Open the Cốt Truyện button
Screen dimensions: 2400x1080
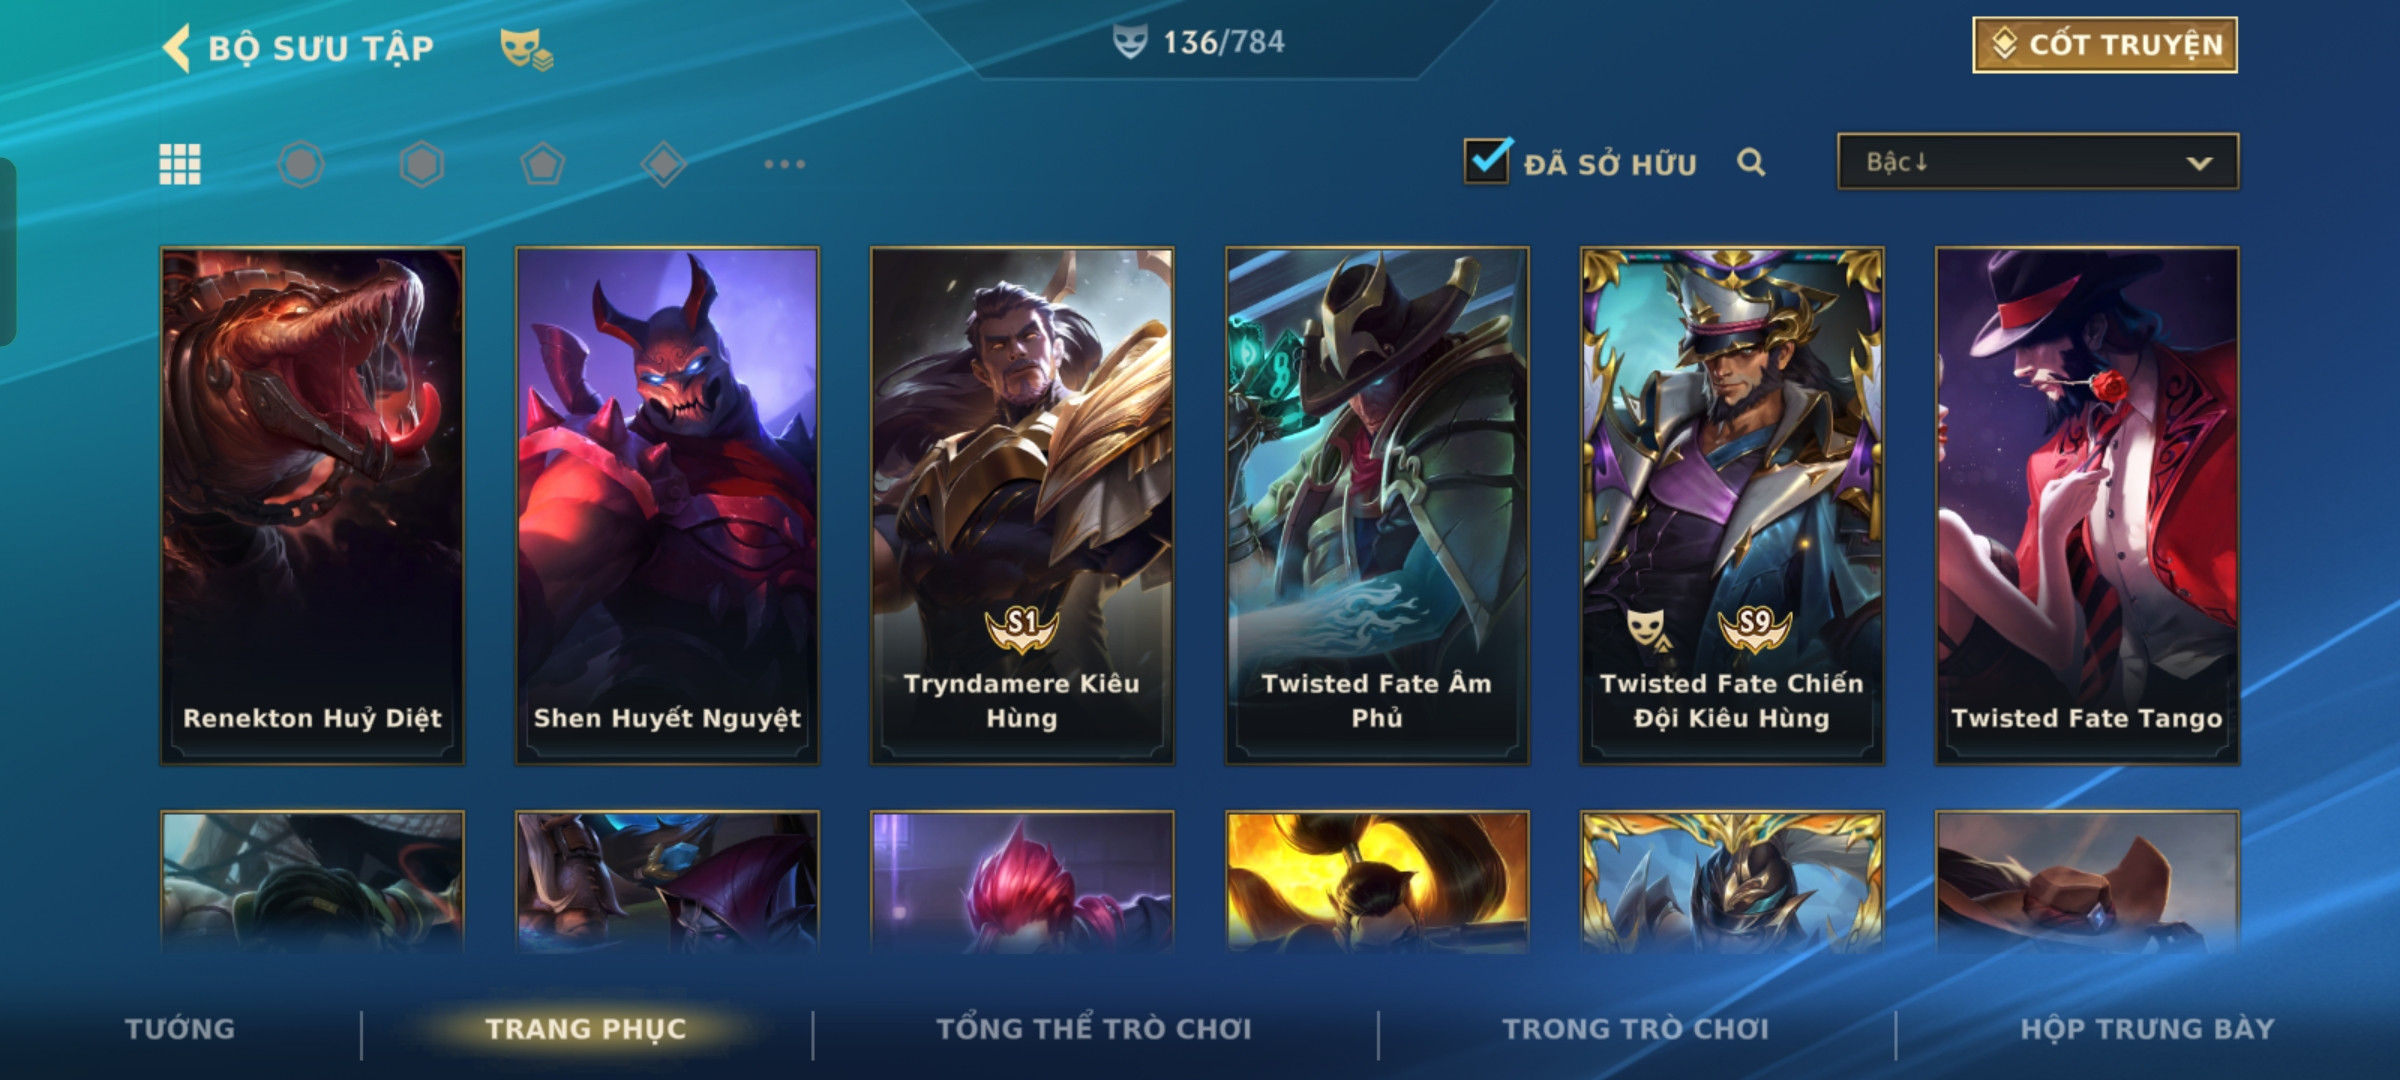tap(2105, 45)
